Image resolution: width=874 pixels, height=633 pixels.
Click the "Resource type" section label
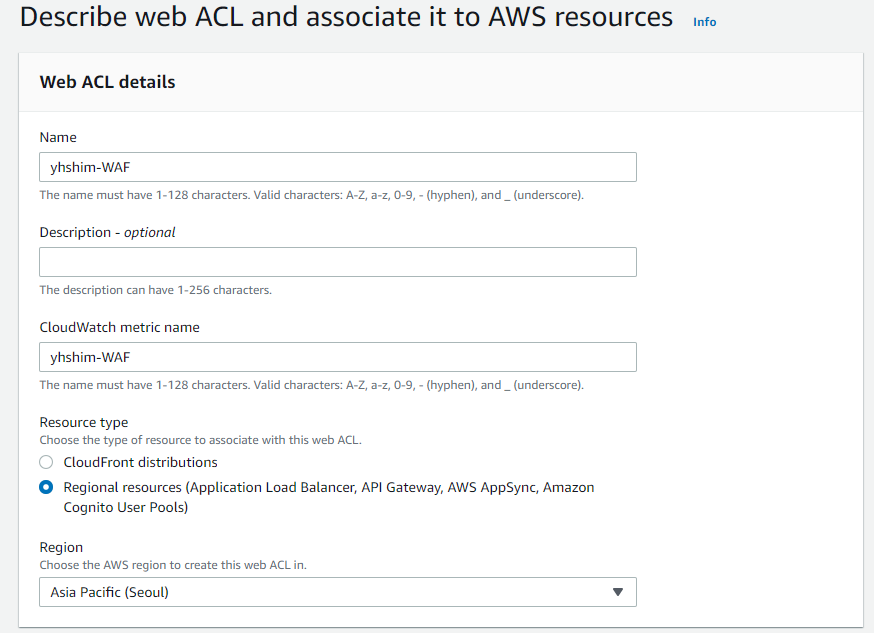coord(84,422)
